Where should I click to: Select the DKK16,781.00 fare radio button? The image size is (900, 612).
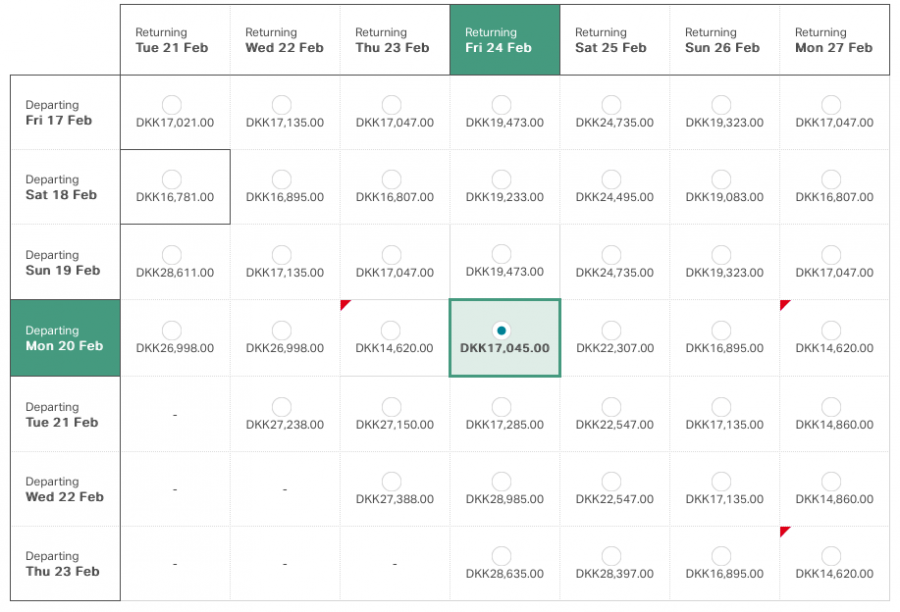(172, 180)
